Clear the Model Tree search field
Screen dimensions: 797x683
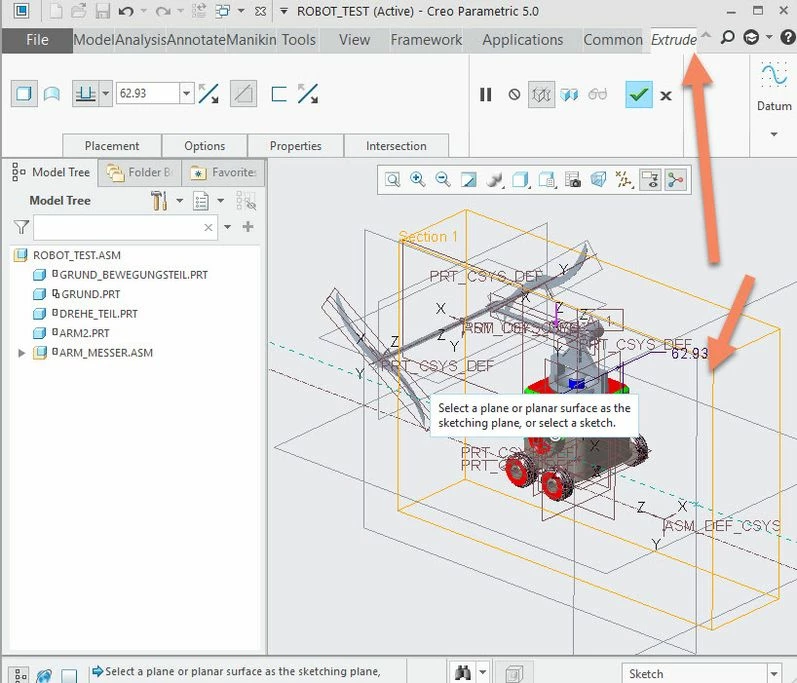208,227
